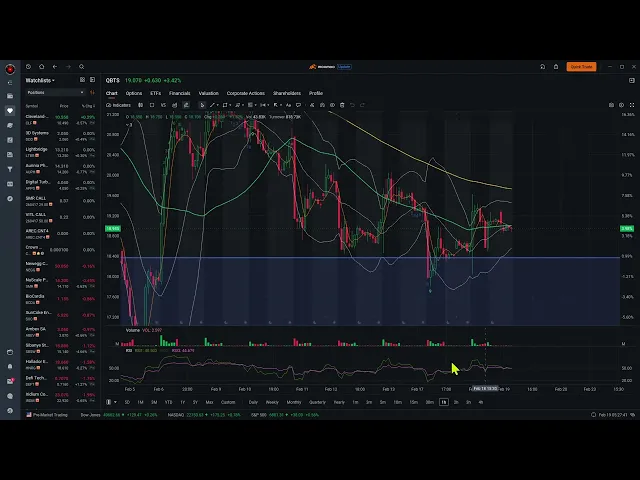The height and width of the screenshot is (480, 640).
Task: Select the rectangle shape drawing tool
Action: [x=225, y=105]
